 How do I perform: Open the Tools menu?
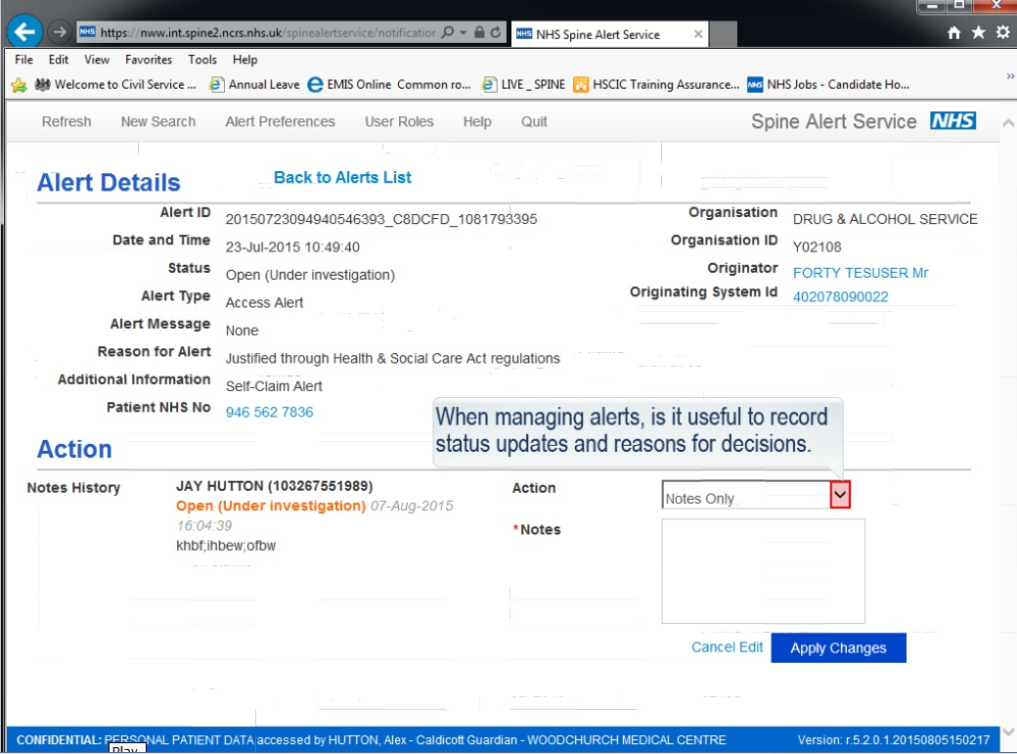[x=202, y=60]
